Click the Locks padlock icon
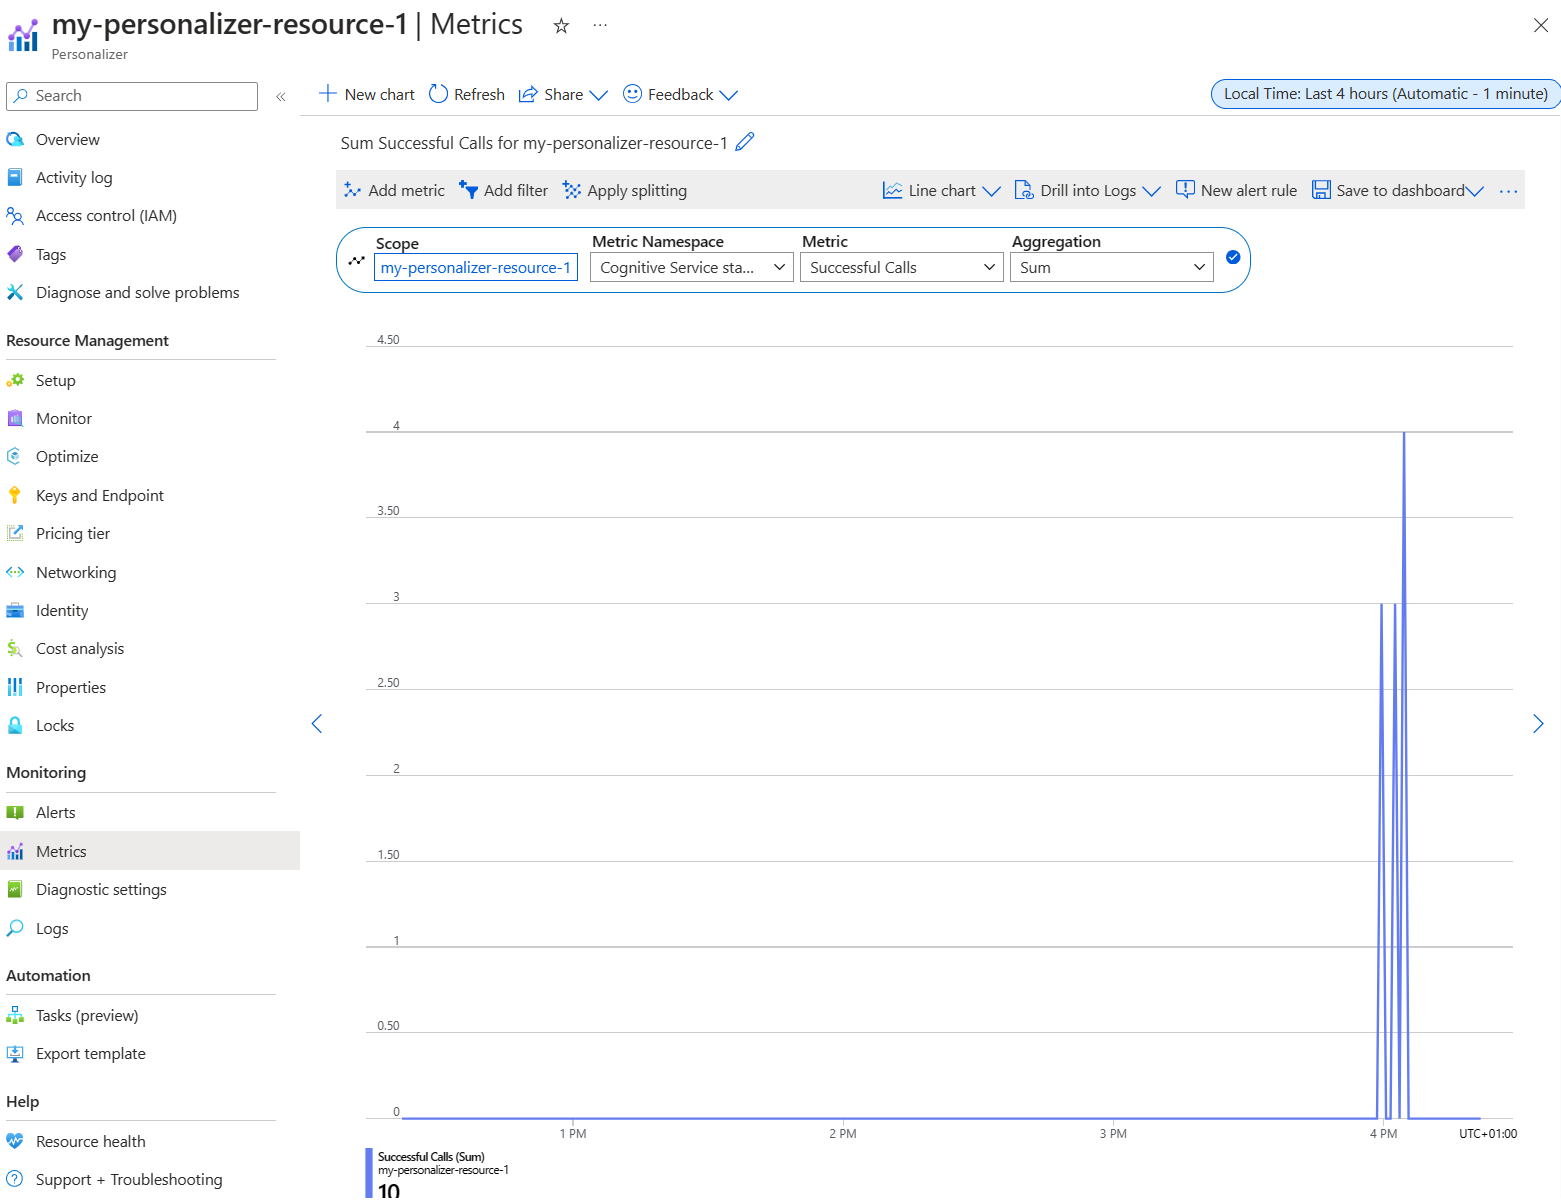 (15, 725)
